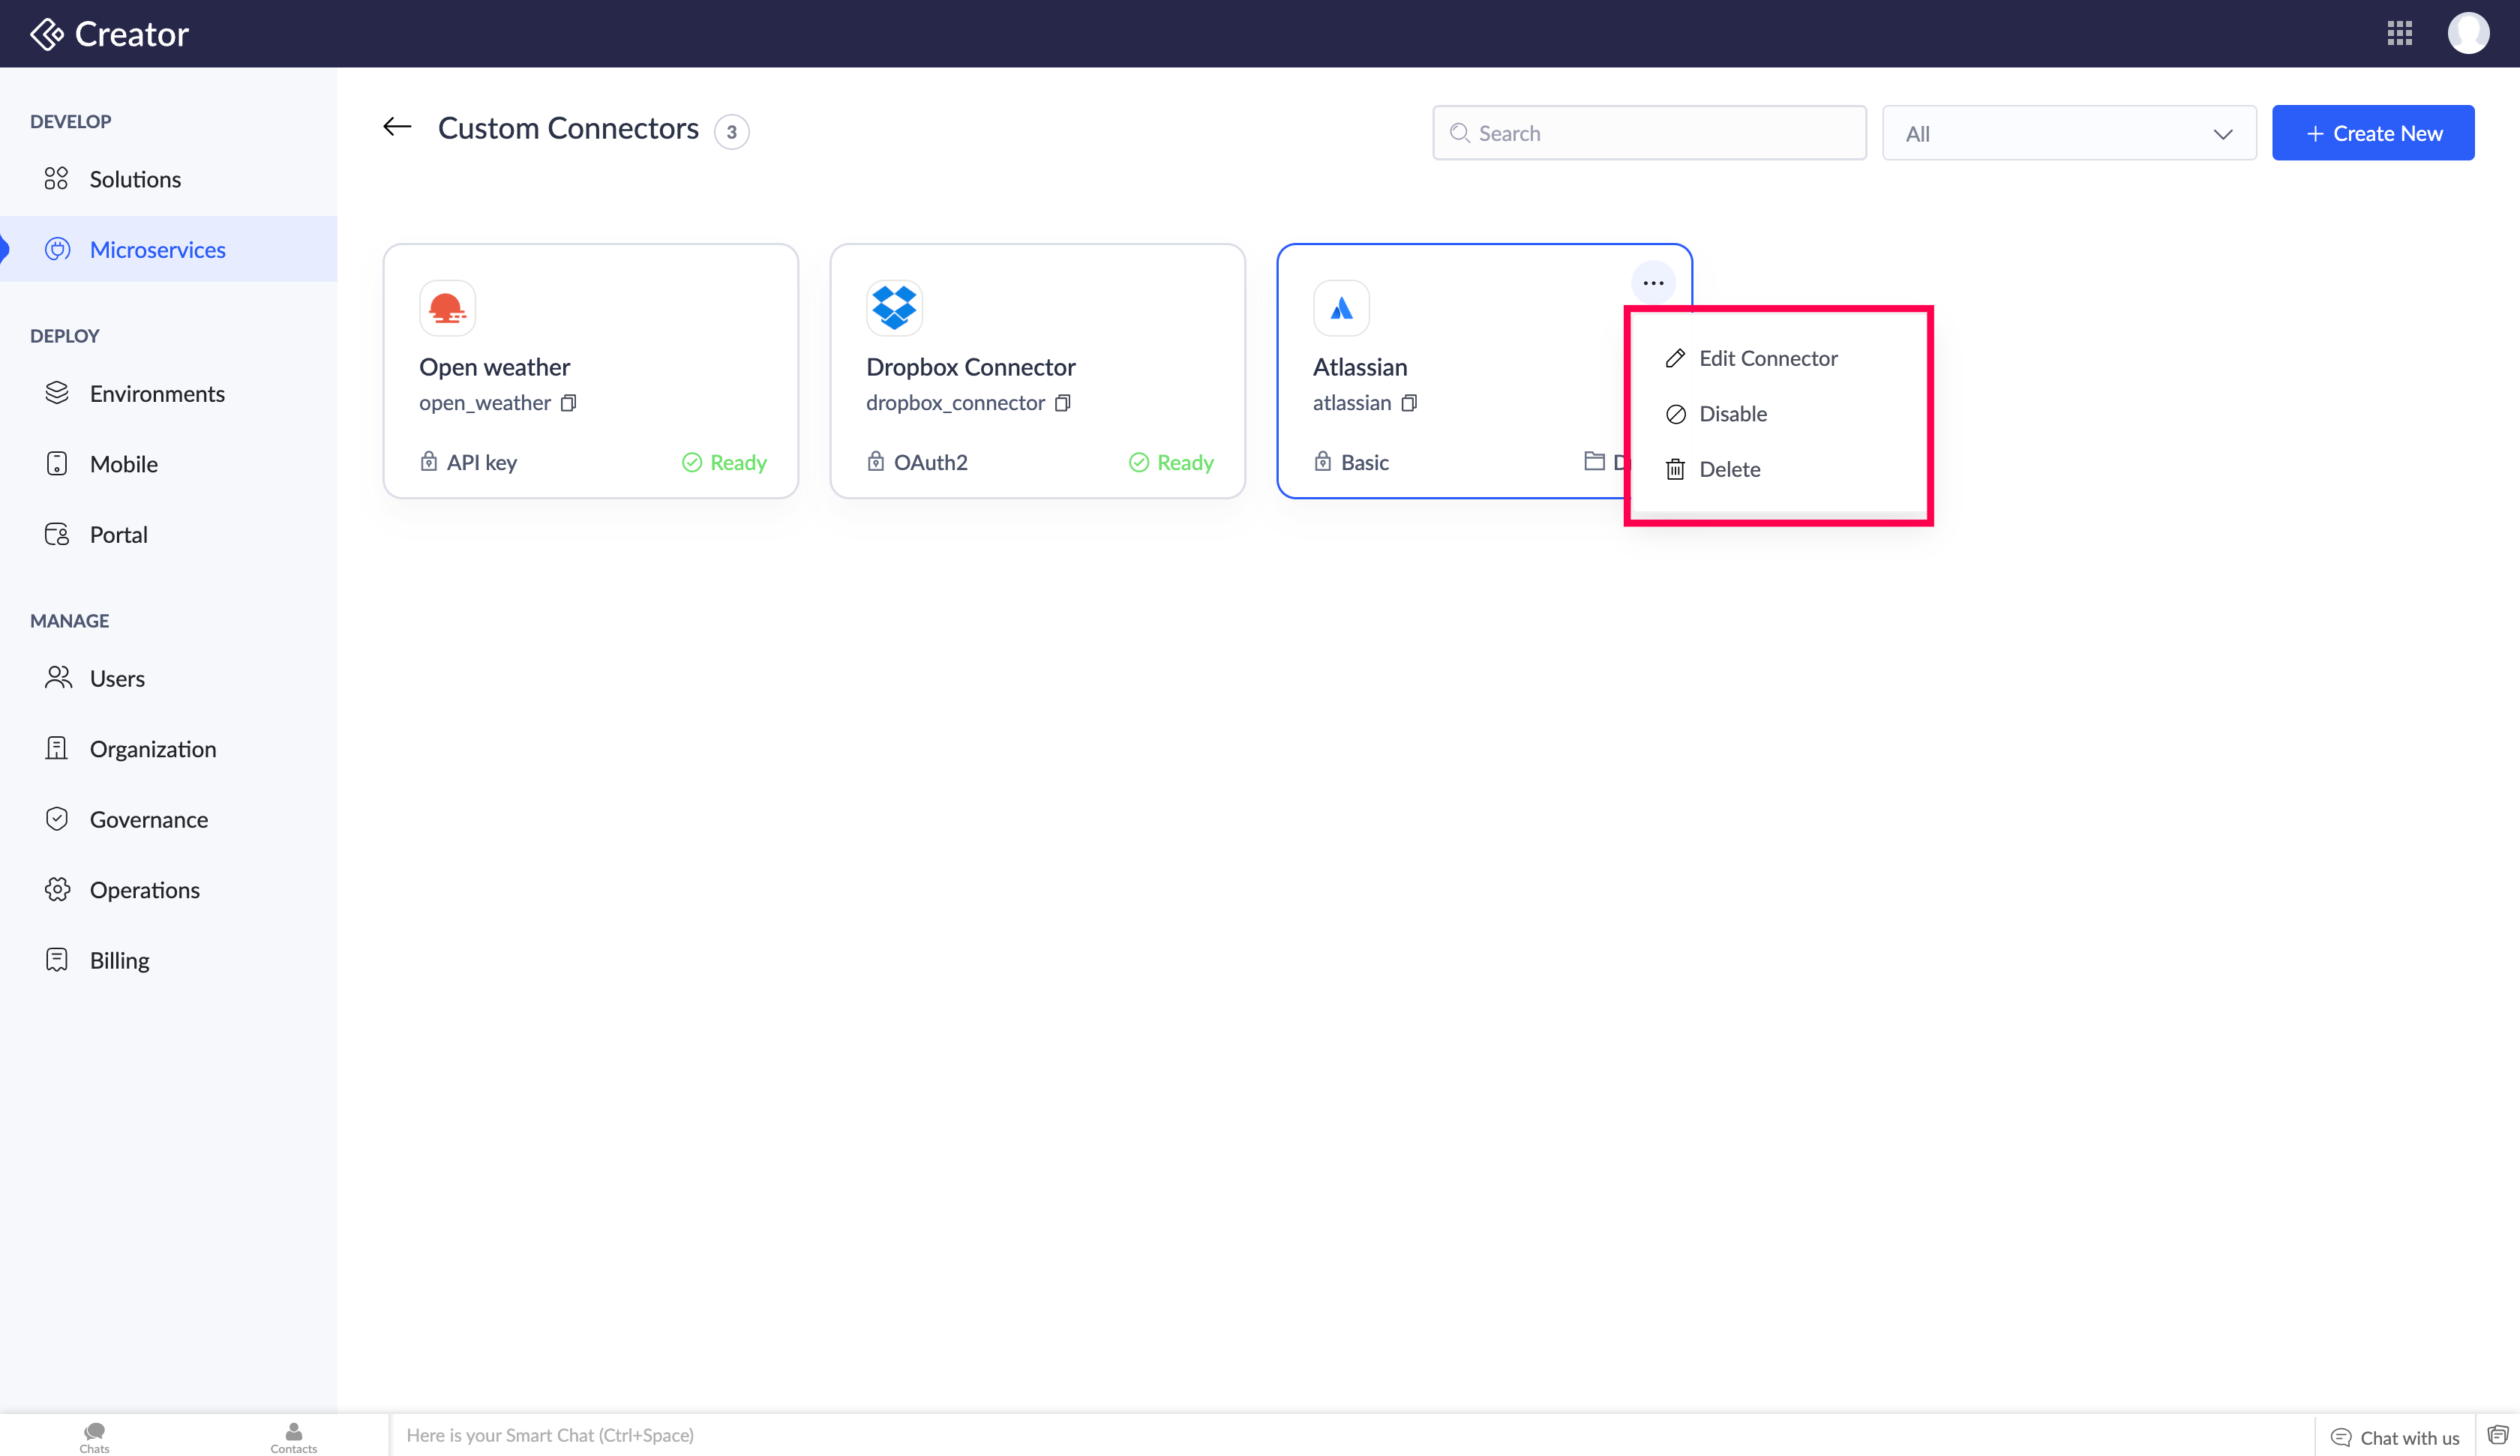Click the Create New button
The height and width of the screenshot is (1456, 2520).
[x=2372, y=133]
